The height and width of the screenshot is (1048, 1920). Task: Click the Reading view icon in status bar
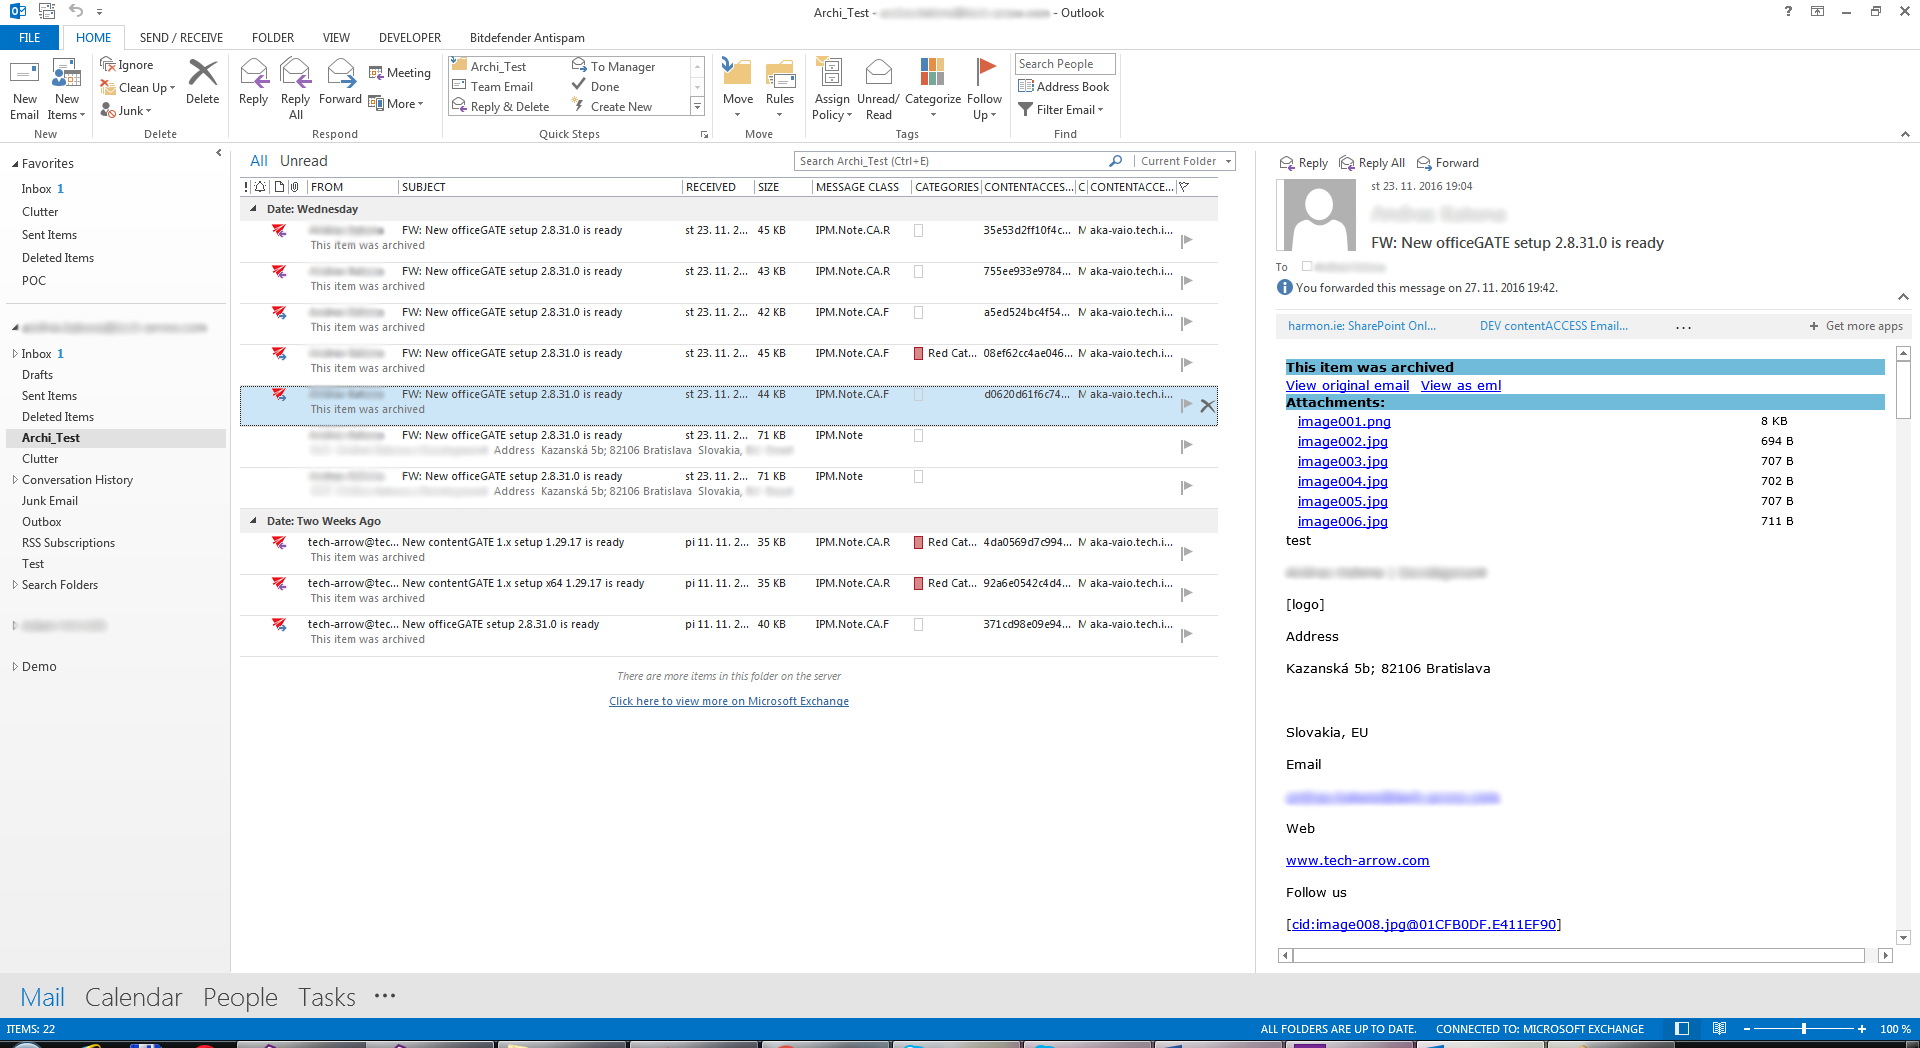tap(1719, 1029)
